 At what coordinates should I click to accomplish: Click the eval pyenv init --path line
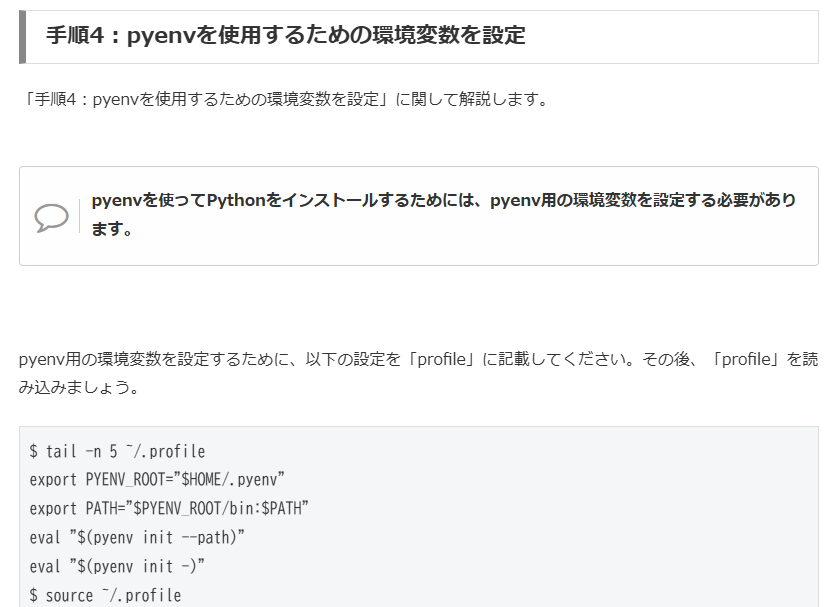pos(137,538)
